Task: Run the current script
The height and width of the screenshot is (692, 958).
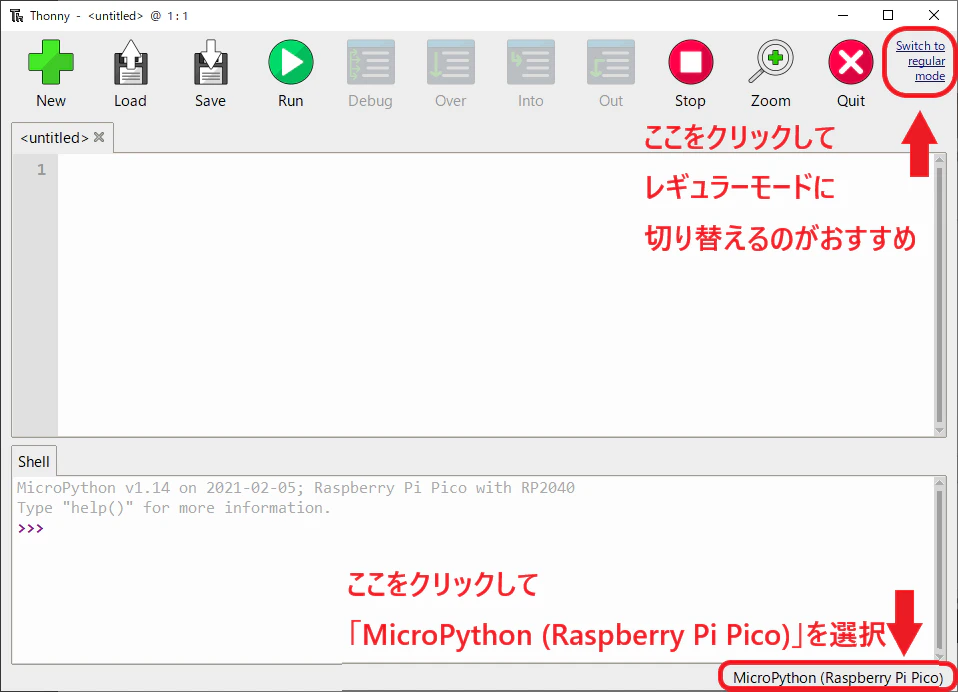Action: point(291,62)
